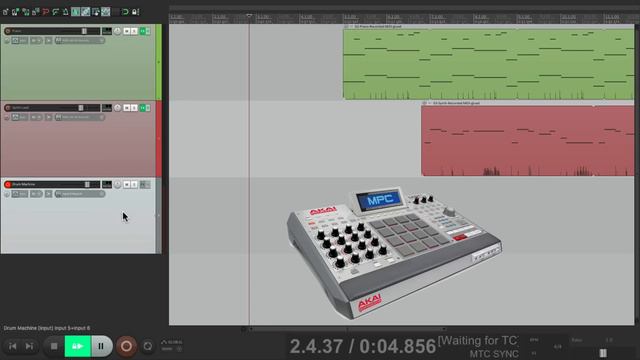Screen dimensions: 640x360
Task: Click the transport Stop button
Action: [54, 346]
